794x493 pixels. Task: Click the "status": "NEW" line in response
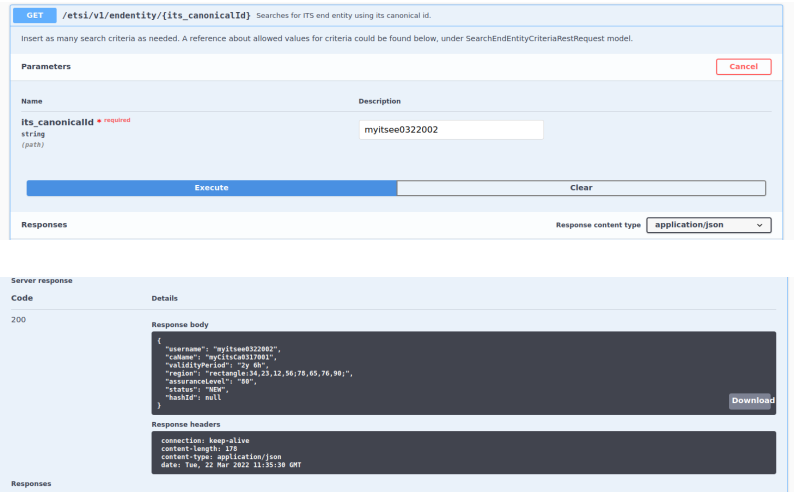pyautogui.click(x=197, y=389)
